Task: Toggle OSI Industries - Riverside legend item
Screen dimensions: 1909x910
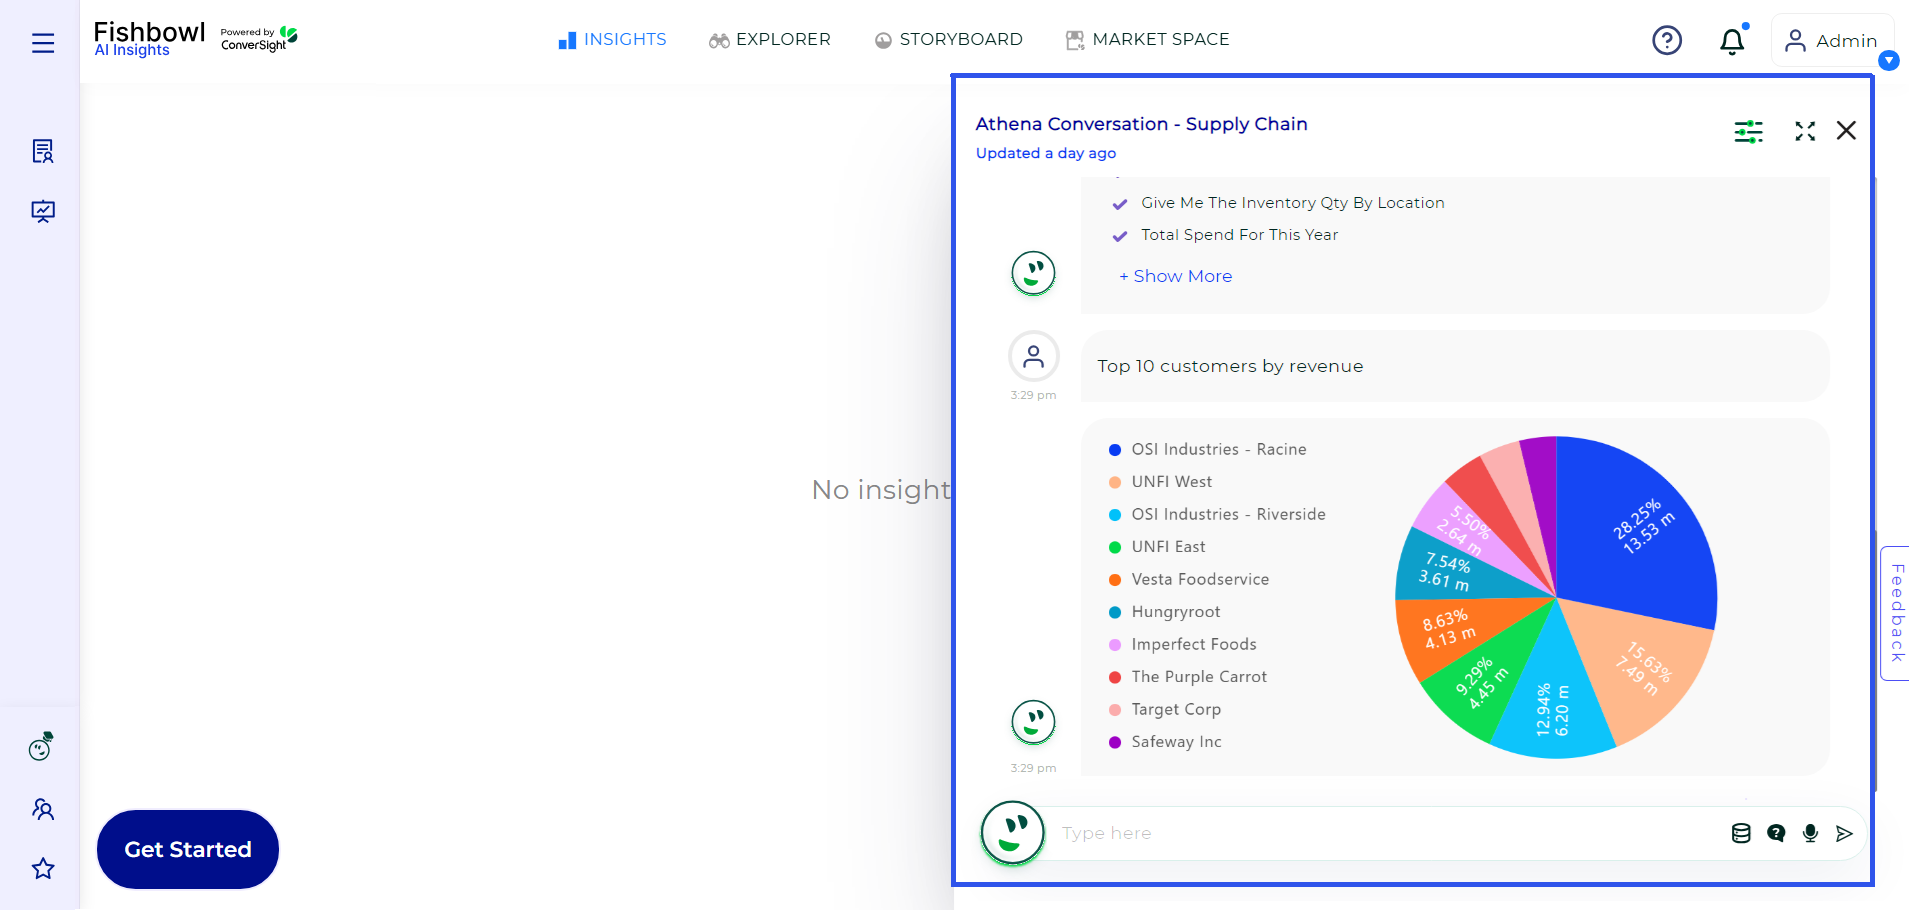Action: click(x=1218, y=515)
